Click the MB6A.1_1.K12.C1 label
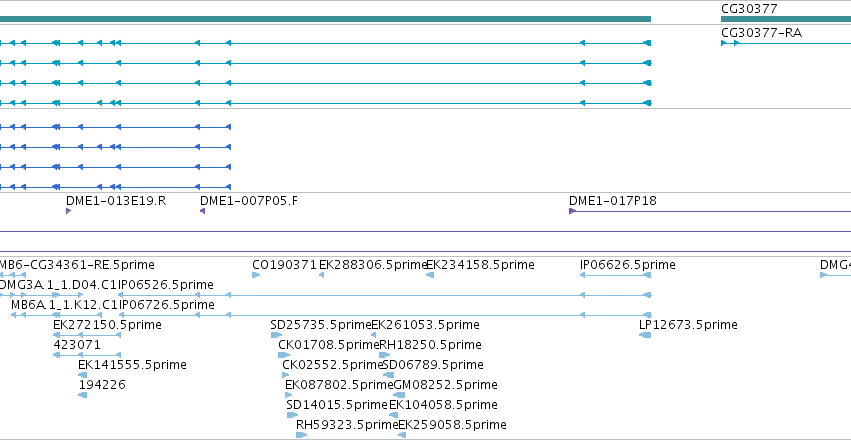 coord(64,305)
